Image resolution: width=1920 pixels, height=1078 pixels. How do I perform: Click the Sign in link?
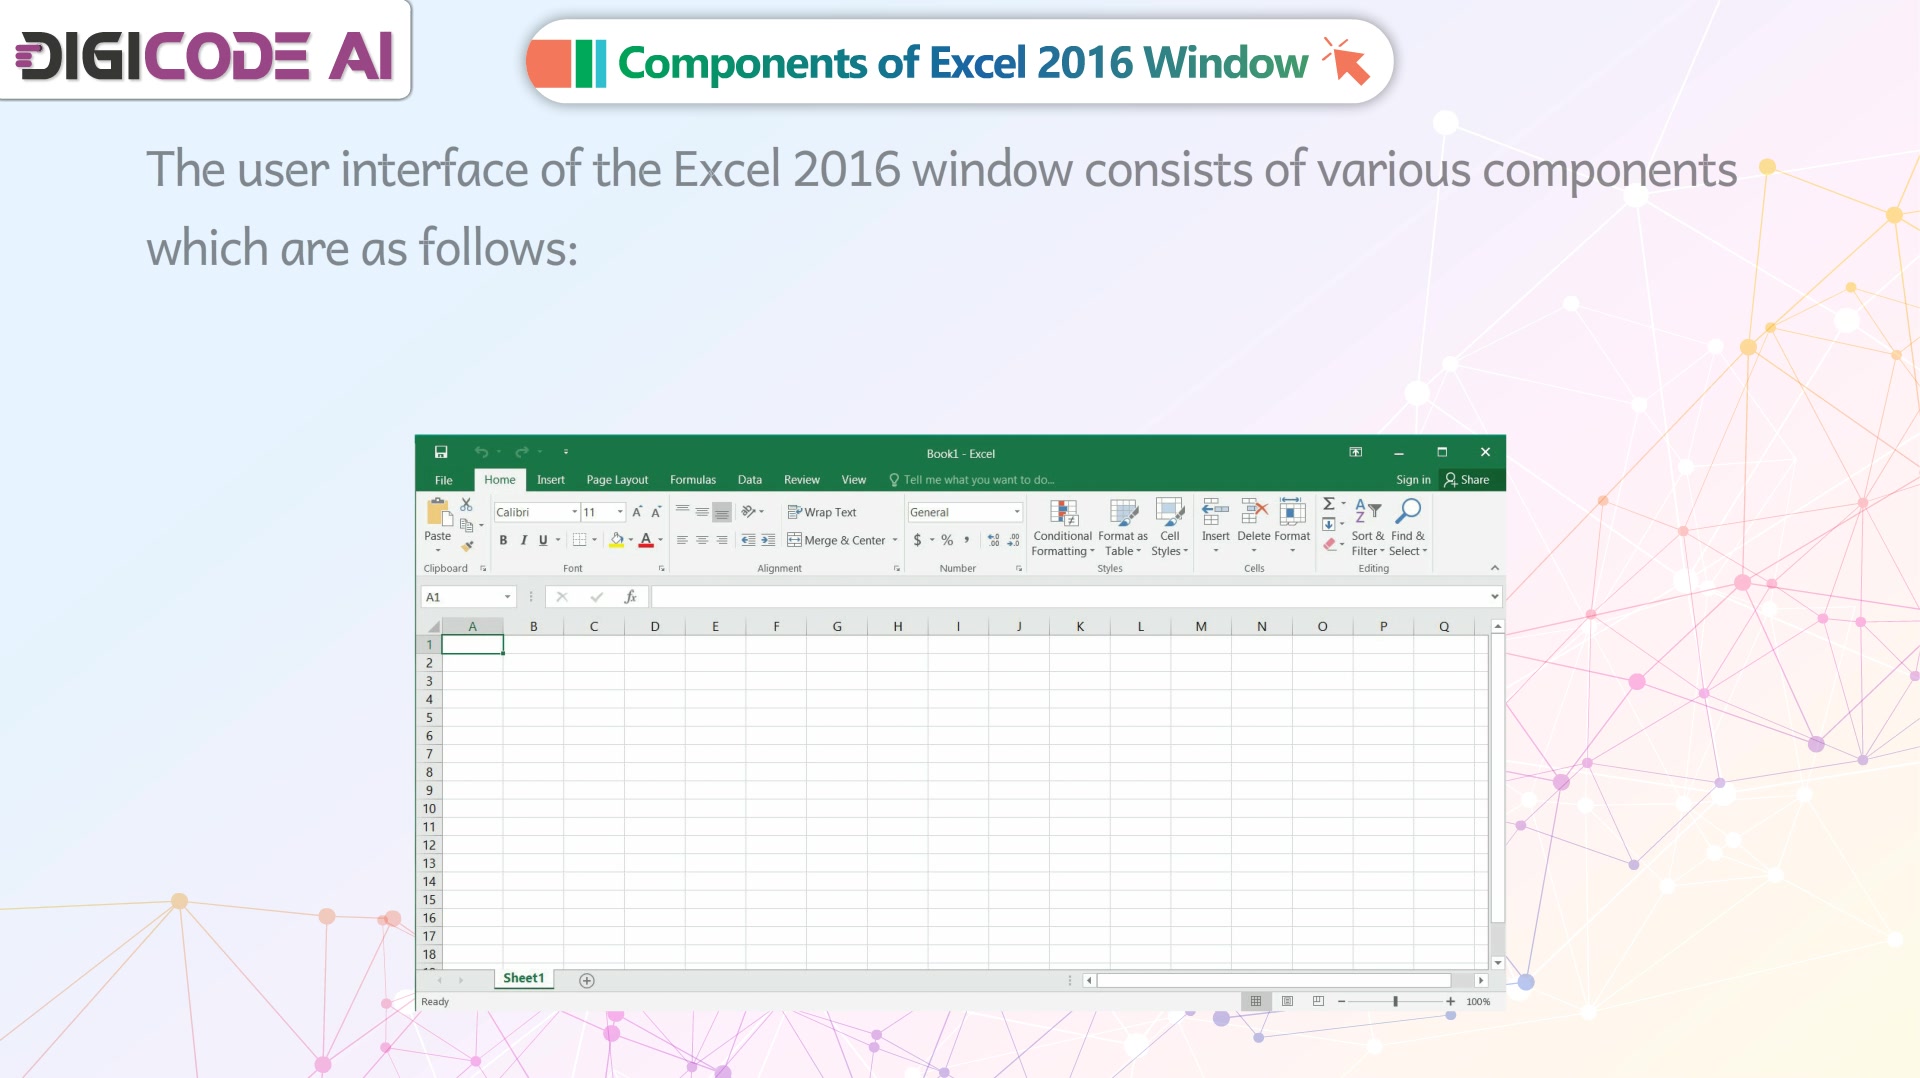pyautogui.click(x=1413, y=480)
